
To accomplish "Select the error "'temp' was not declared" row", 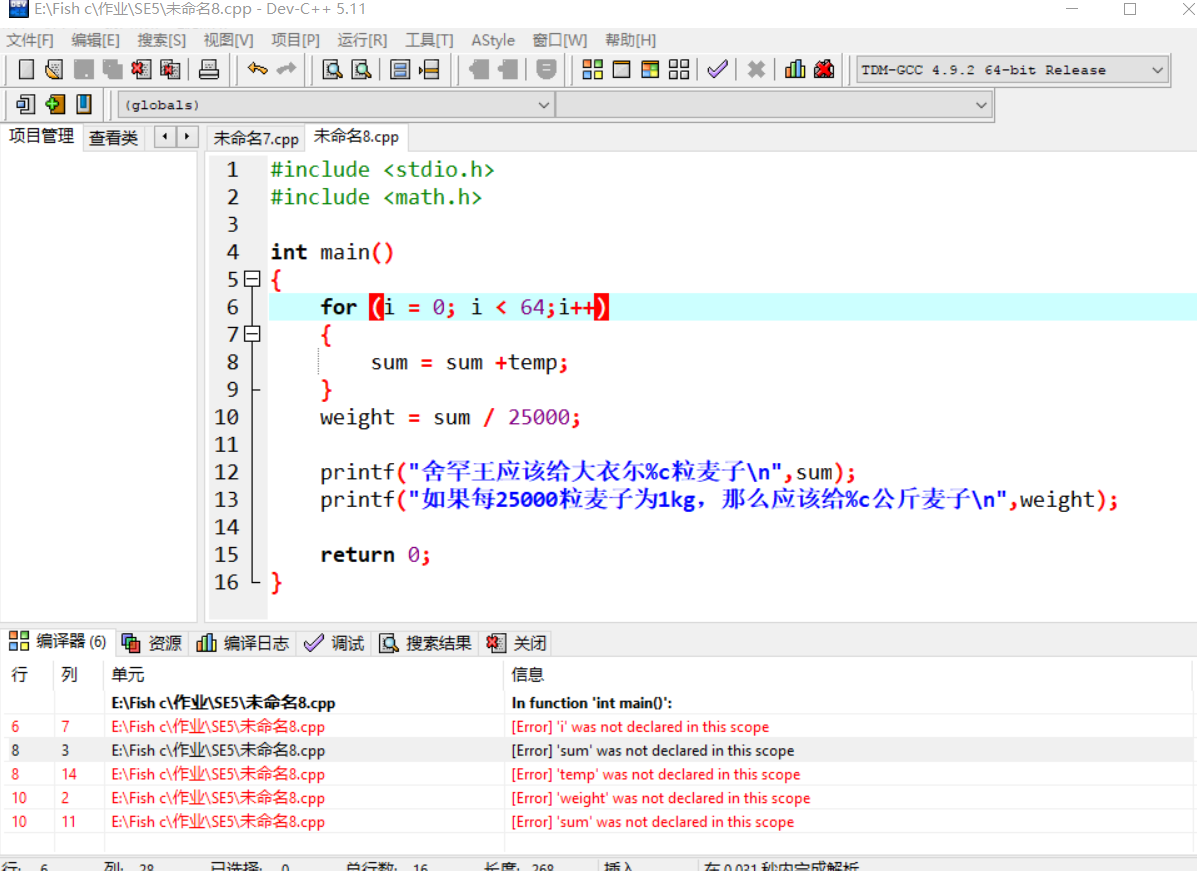I will click(x=597, y=774).
